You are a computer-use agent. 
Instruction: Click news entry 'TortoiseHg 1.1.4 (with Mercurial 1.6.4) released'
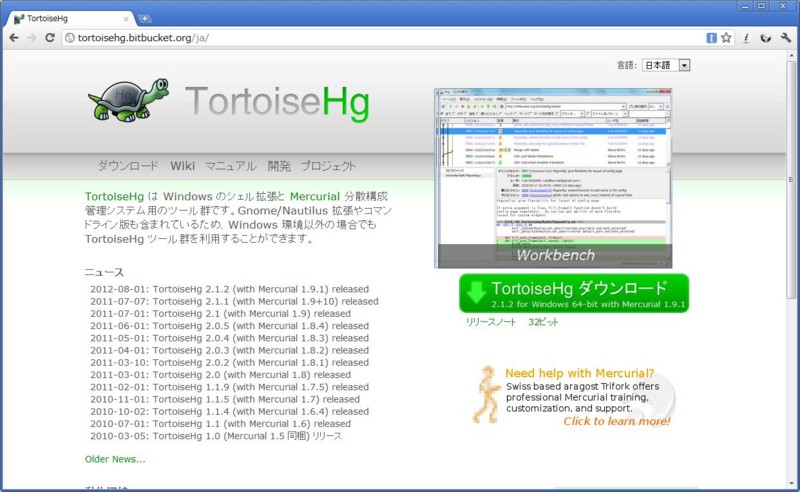coord(261,411)
